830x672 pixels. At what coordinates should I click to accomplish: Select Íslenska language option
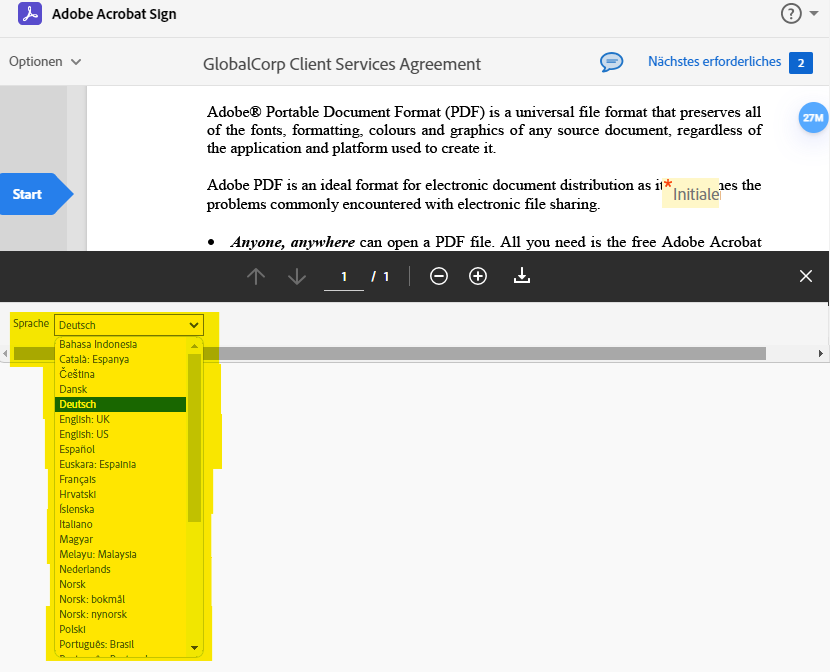click(x=121, y=509)
